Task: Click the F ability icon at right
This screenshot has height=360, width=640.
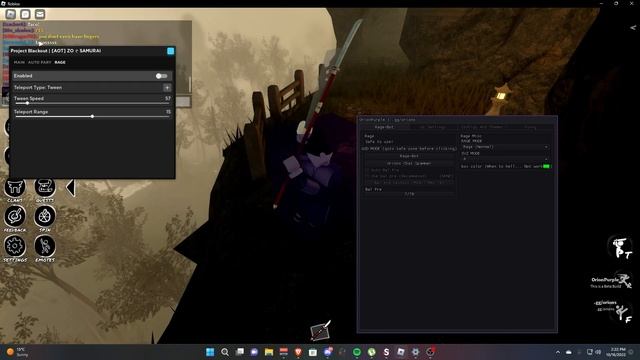Action: click(x=622, y=312)
